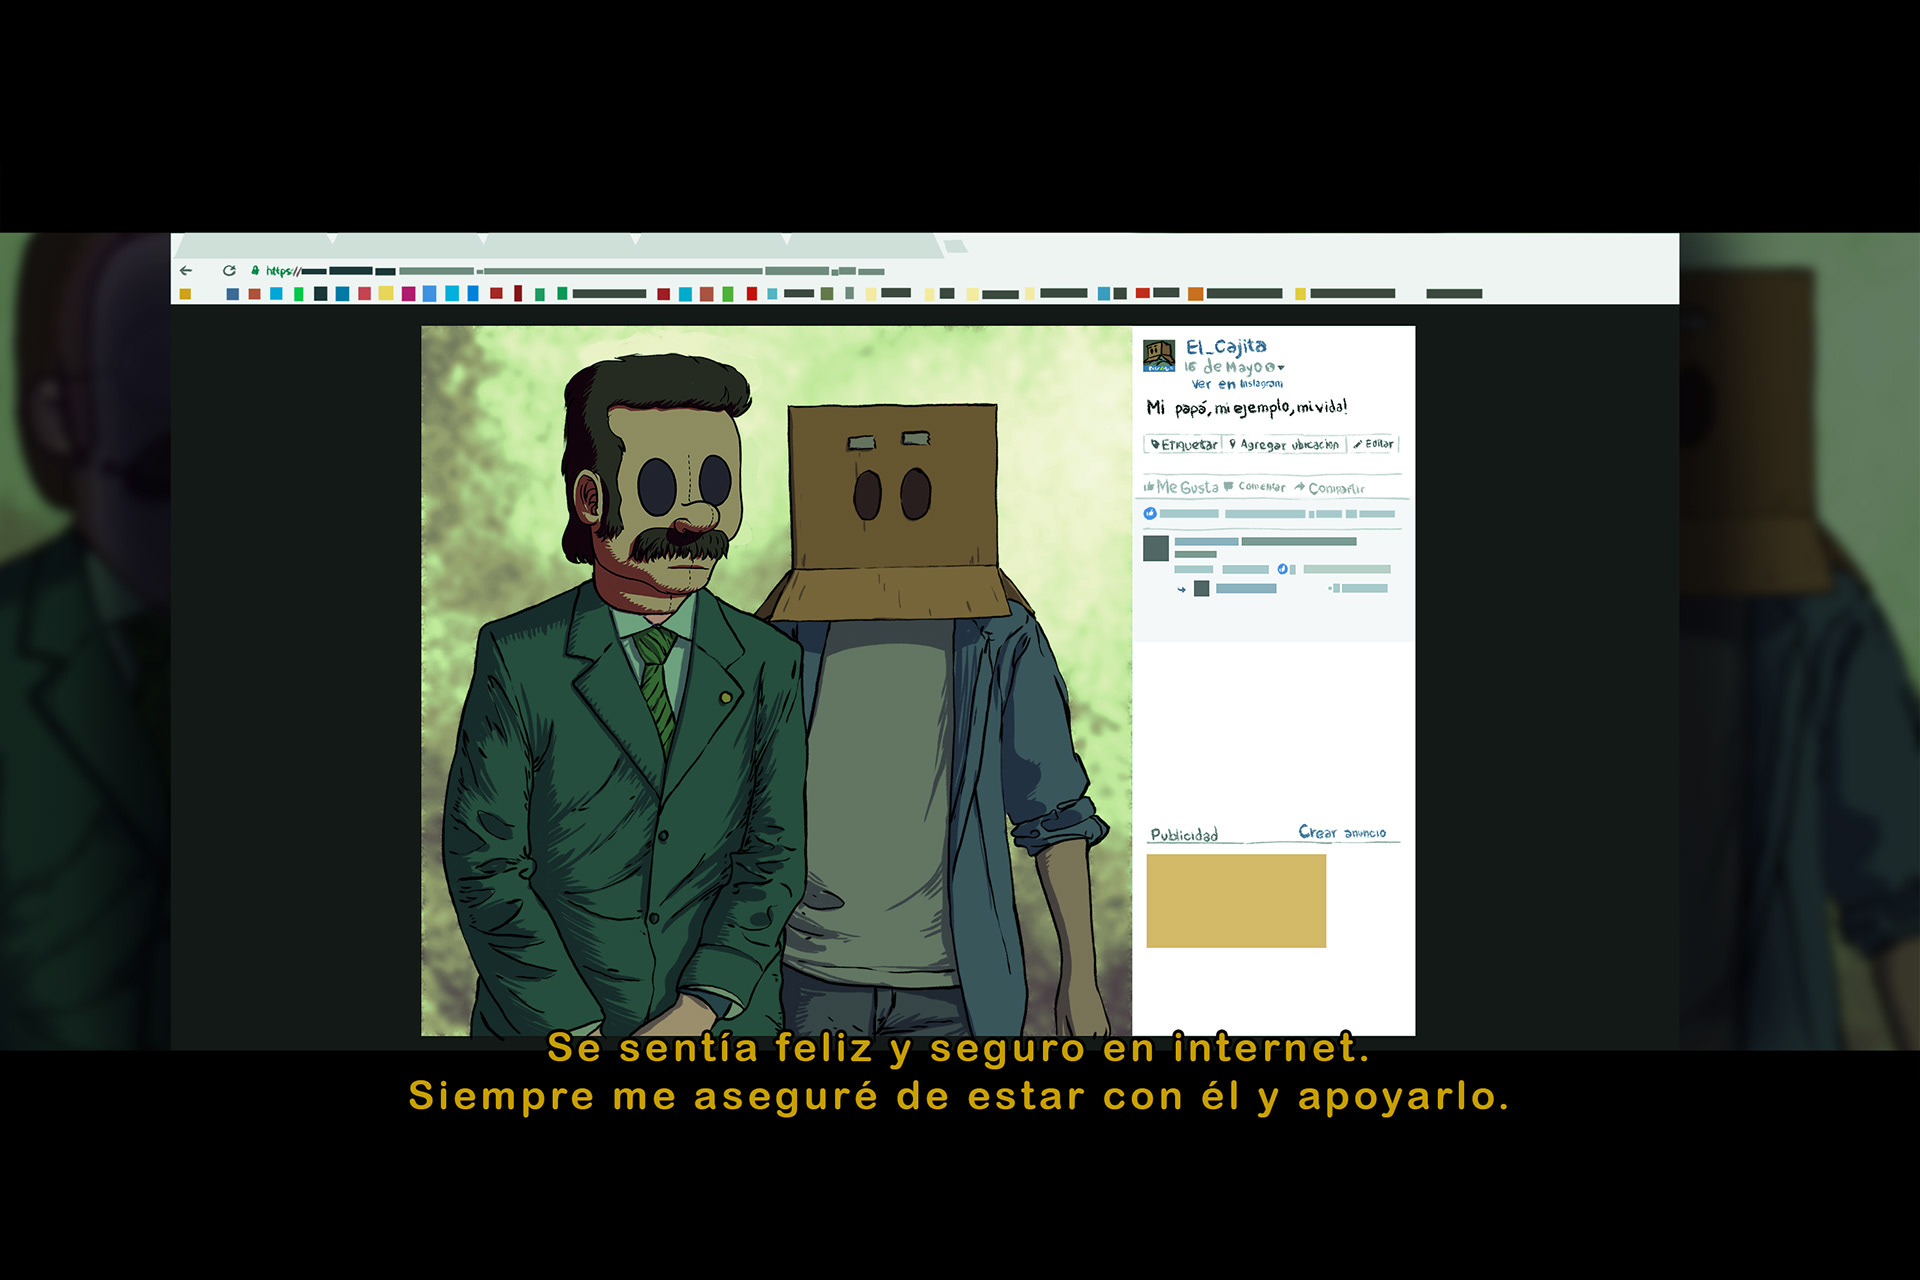This screenshot has width=1920, height=1280.
Task: Open the new tab button
Action: pos(956,246)
